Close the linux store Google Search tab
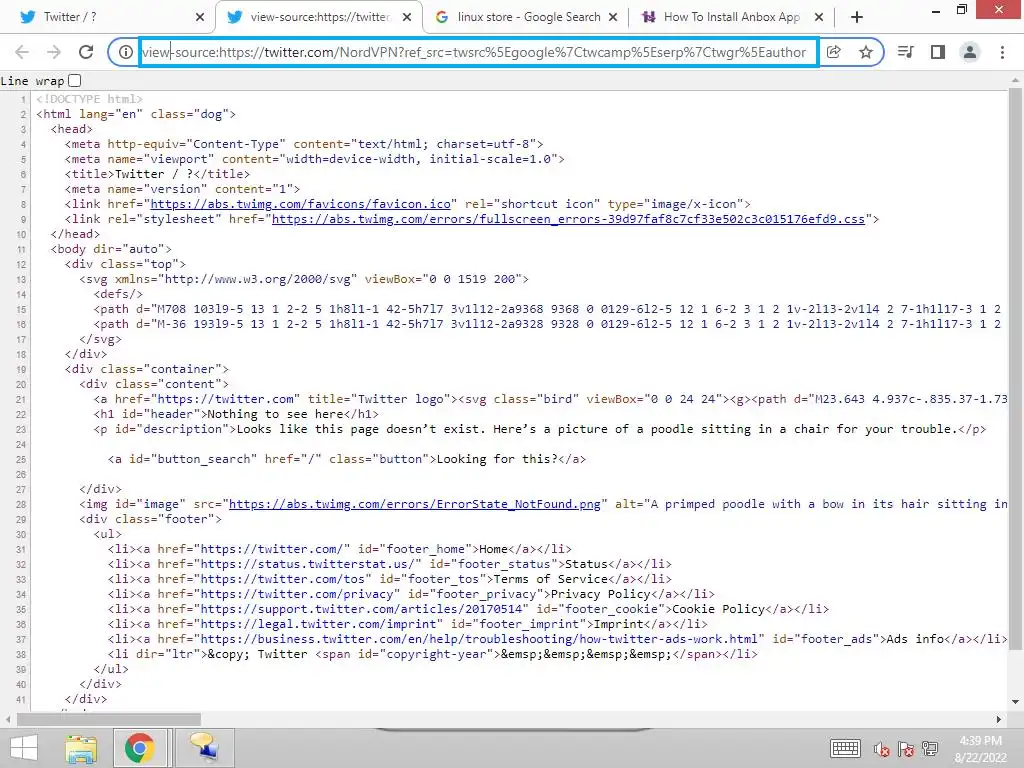The width and height of the screenshot is (1024, 768). click(x=613, y=18)
